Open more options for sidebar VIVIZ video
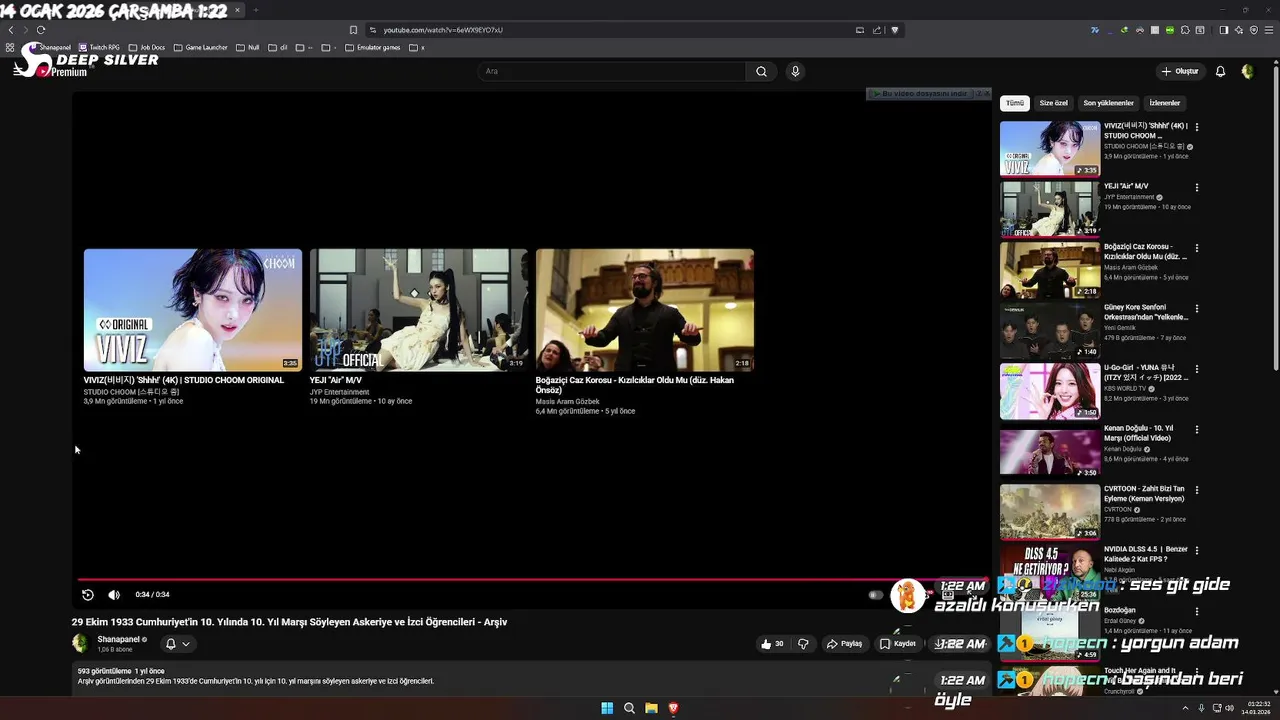 click(x=1196, y=127)
